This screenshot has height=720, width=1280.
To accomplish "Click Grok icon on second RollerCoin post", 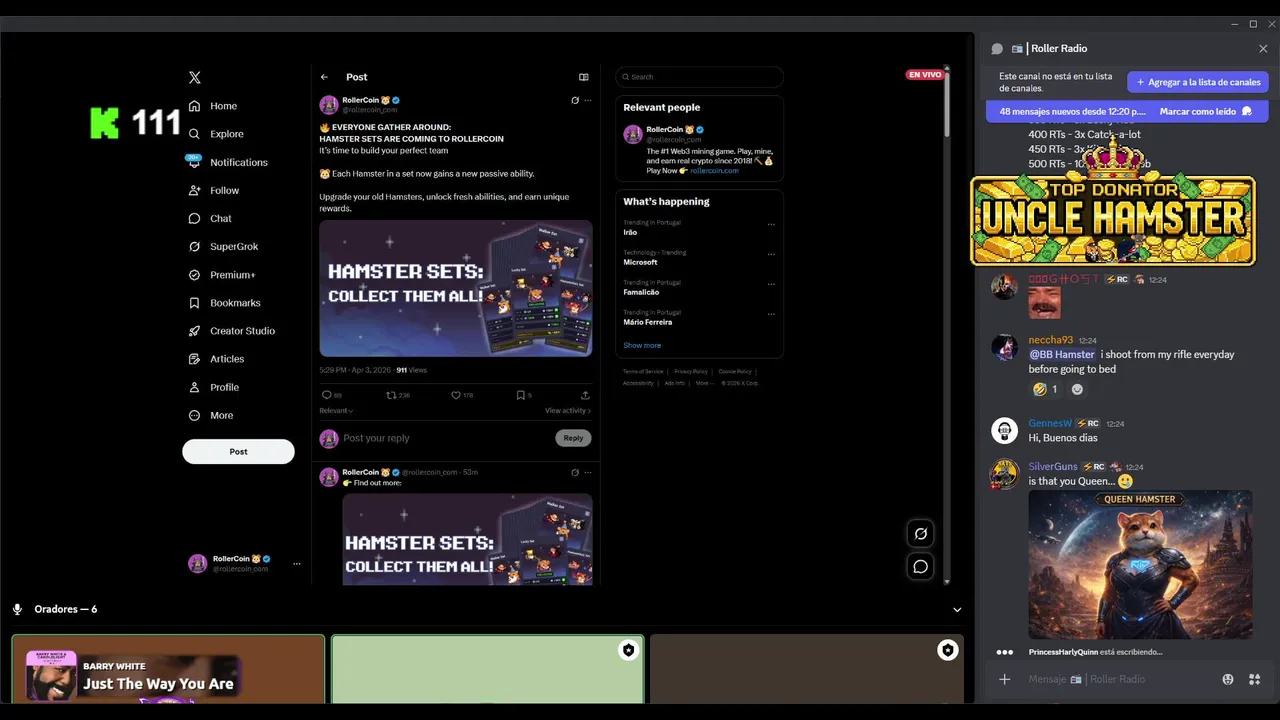I will coord(575,472).
